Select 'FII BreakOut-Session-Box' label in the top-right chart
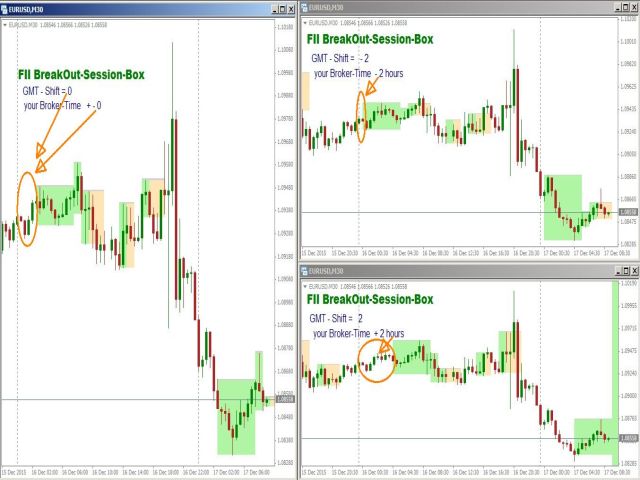The width and height of the screenshot is (640, 480). [x=370, y=39]
